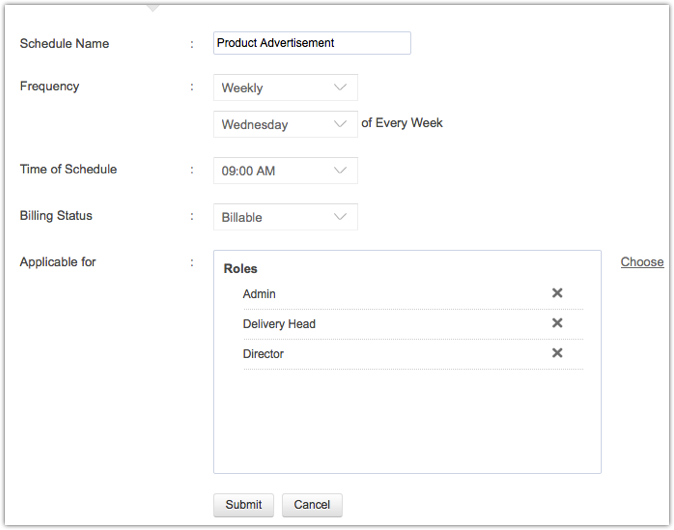
Task: Remove the Director role
Action: (x=557, y=353)
